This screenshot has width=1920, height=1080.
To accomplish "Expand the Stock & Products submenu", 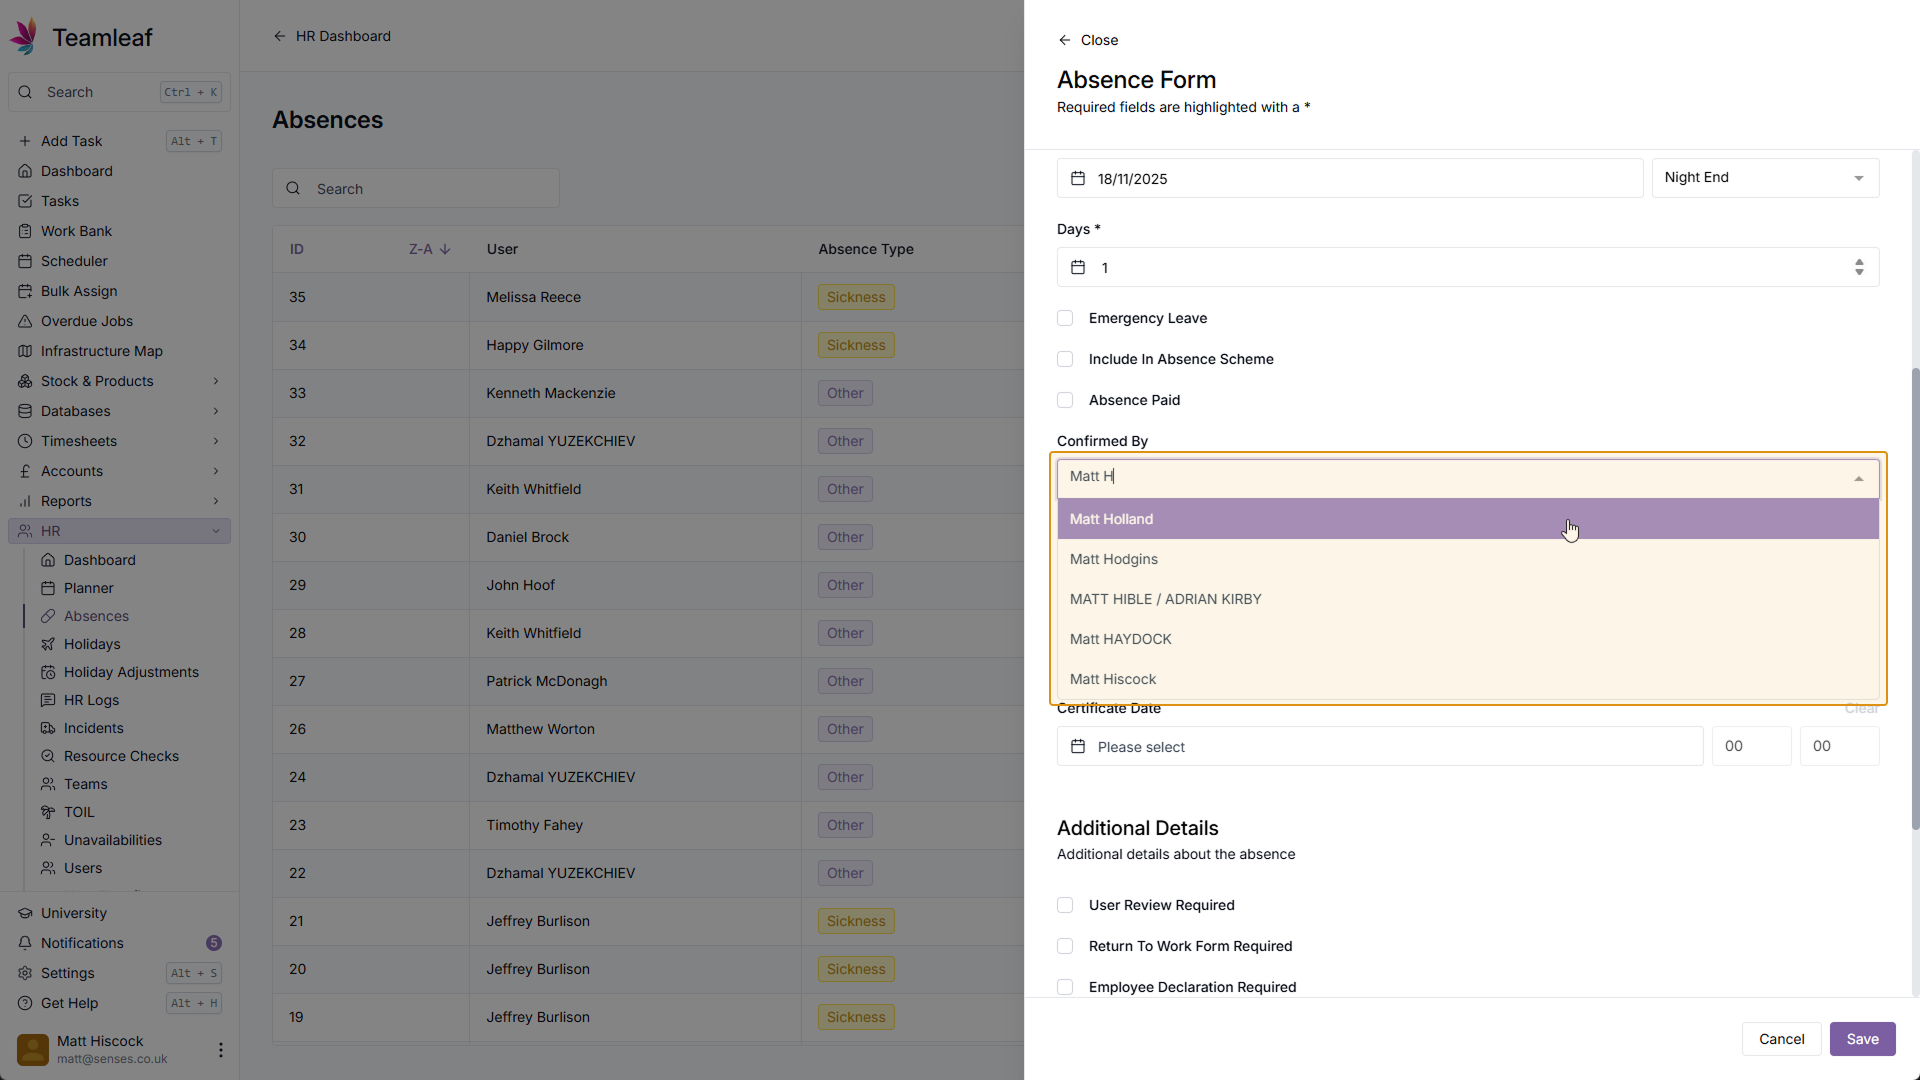I will tap(216, 381).
